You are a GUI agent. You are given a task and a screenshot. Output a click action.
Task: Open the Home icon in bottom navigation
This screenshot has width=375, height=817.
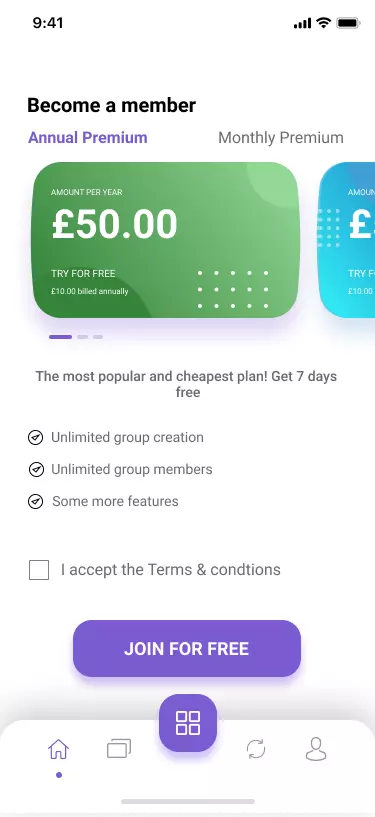58,749
